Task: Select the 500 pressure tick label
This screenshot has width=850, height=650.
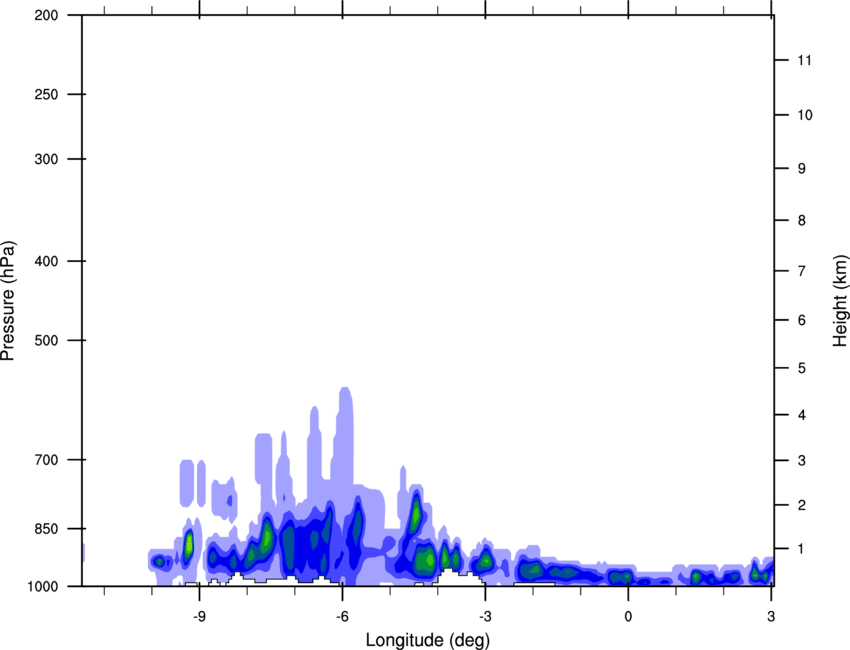Action: [46, 340]
